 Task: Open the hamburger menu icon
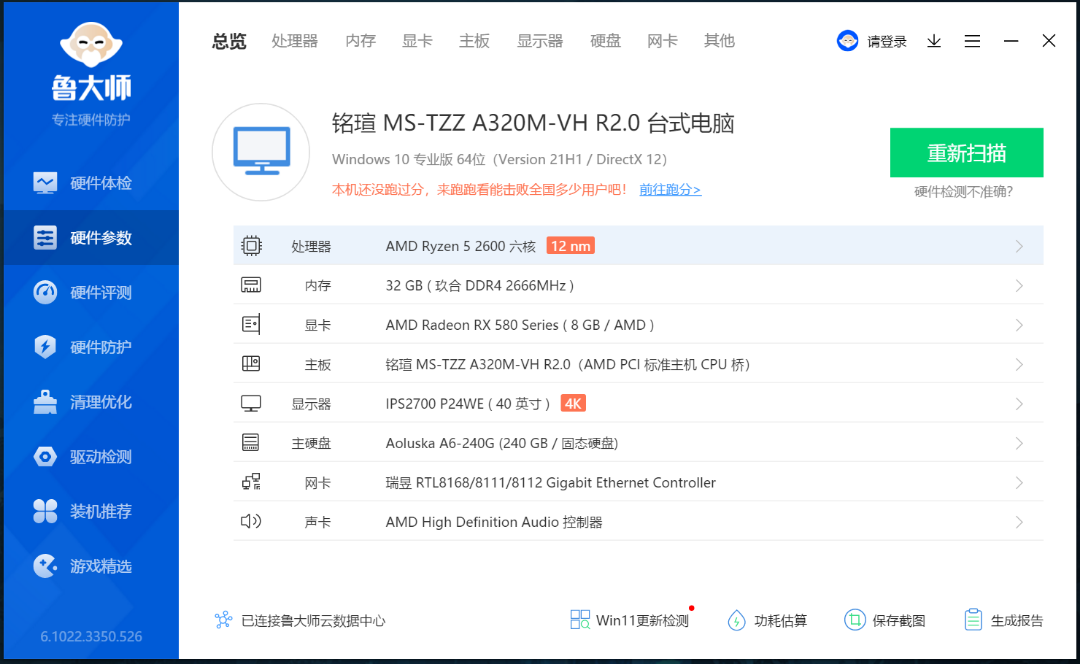point(973,41)
